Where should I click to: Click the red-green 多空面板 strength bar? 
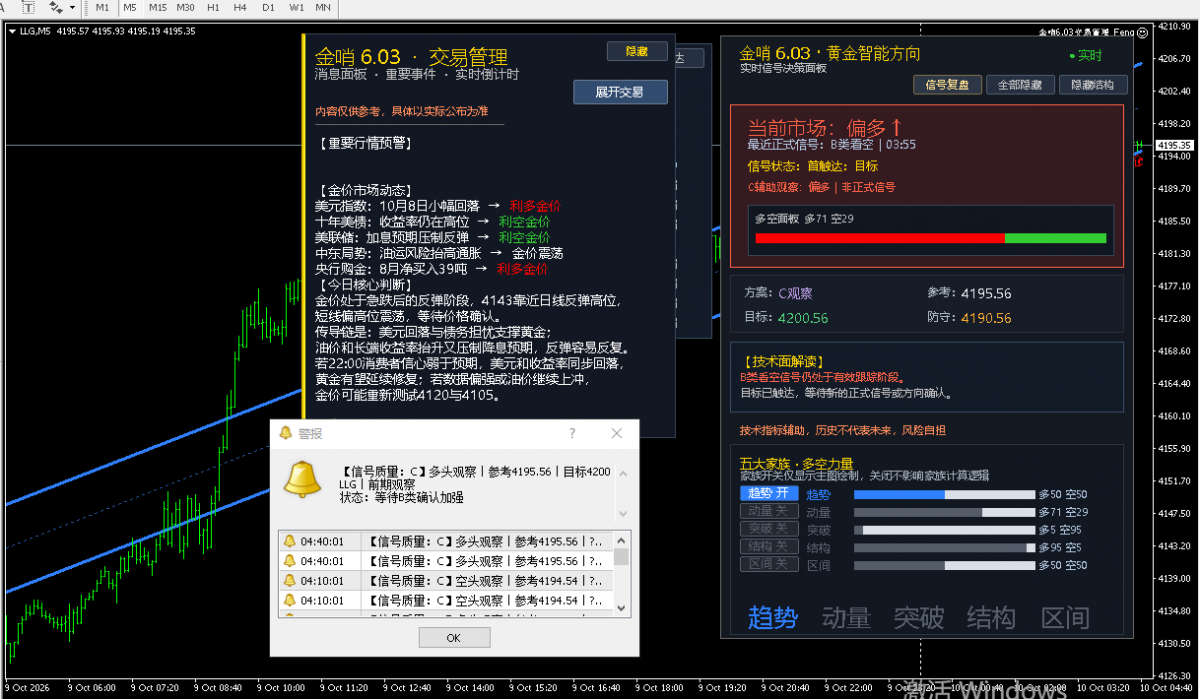click(x=931, y=238)
